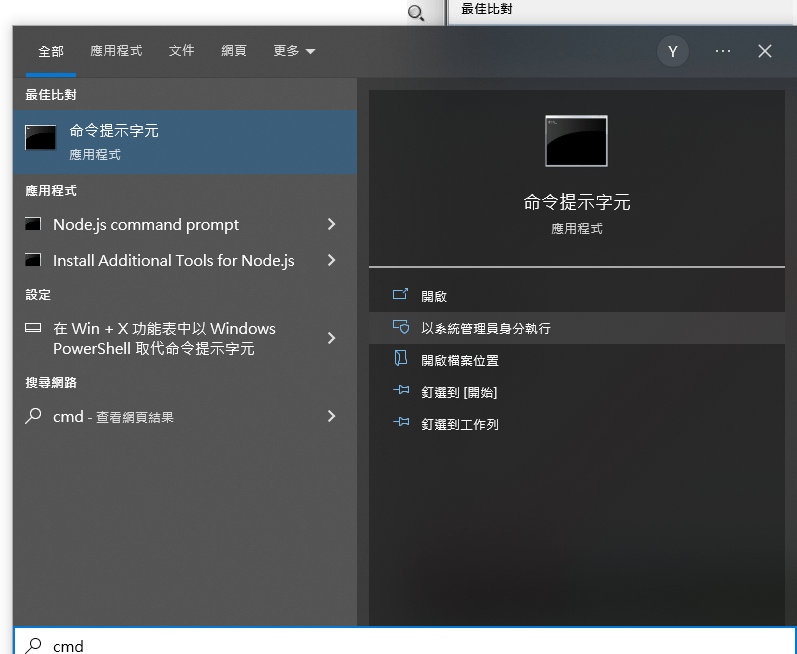Open the Y user account button
This screenshot has width=797, height=654.
coord(673,52)
